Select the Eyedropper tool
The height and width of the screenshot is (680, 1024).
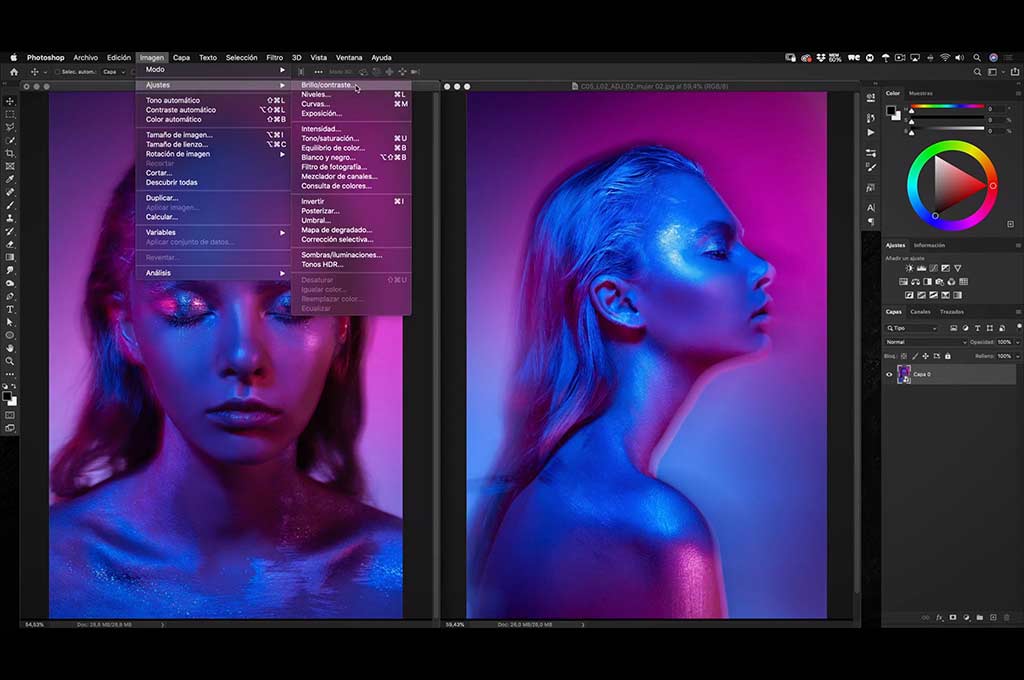click(10, 179)
